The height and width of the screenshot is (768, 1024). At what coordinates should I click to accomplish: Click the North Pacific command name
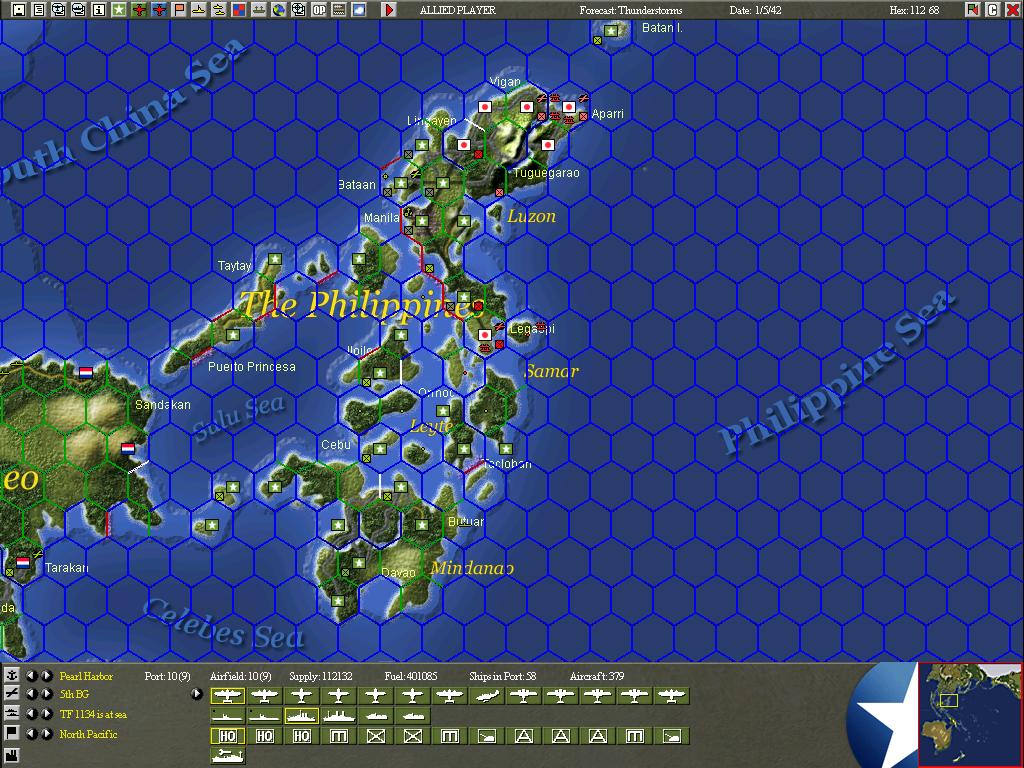point(88,734)
